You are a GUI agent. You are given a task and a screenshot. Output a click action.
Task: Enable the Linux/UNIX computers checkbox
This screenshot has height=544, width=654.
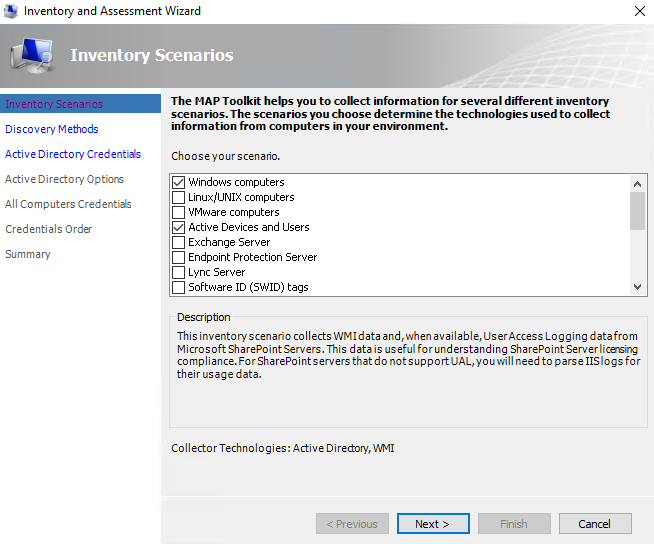point(179,198)
